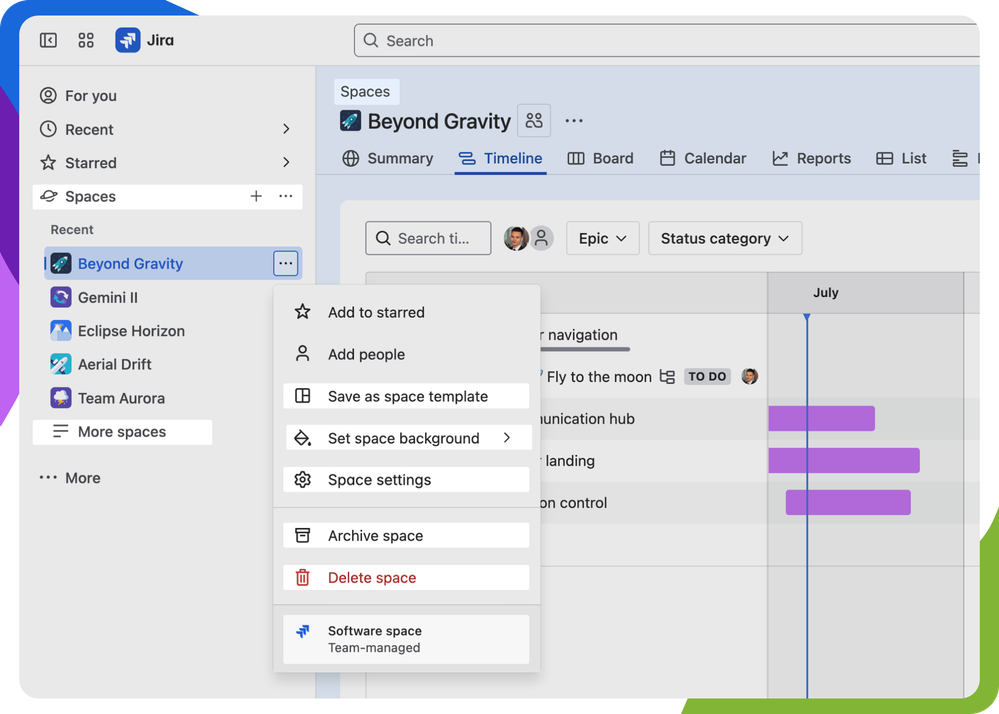Select Delete space option
The image size is (999, 714).
(406, 578)
